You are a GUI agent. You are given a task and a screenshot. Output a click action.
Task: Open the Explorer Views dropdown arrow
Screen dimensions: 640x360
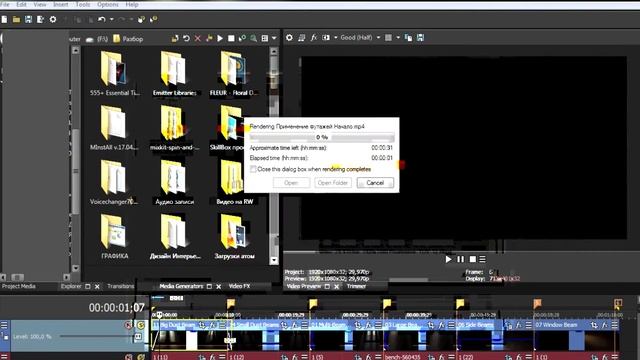tap(274, 38)
